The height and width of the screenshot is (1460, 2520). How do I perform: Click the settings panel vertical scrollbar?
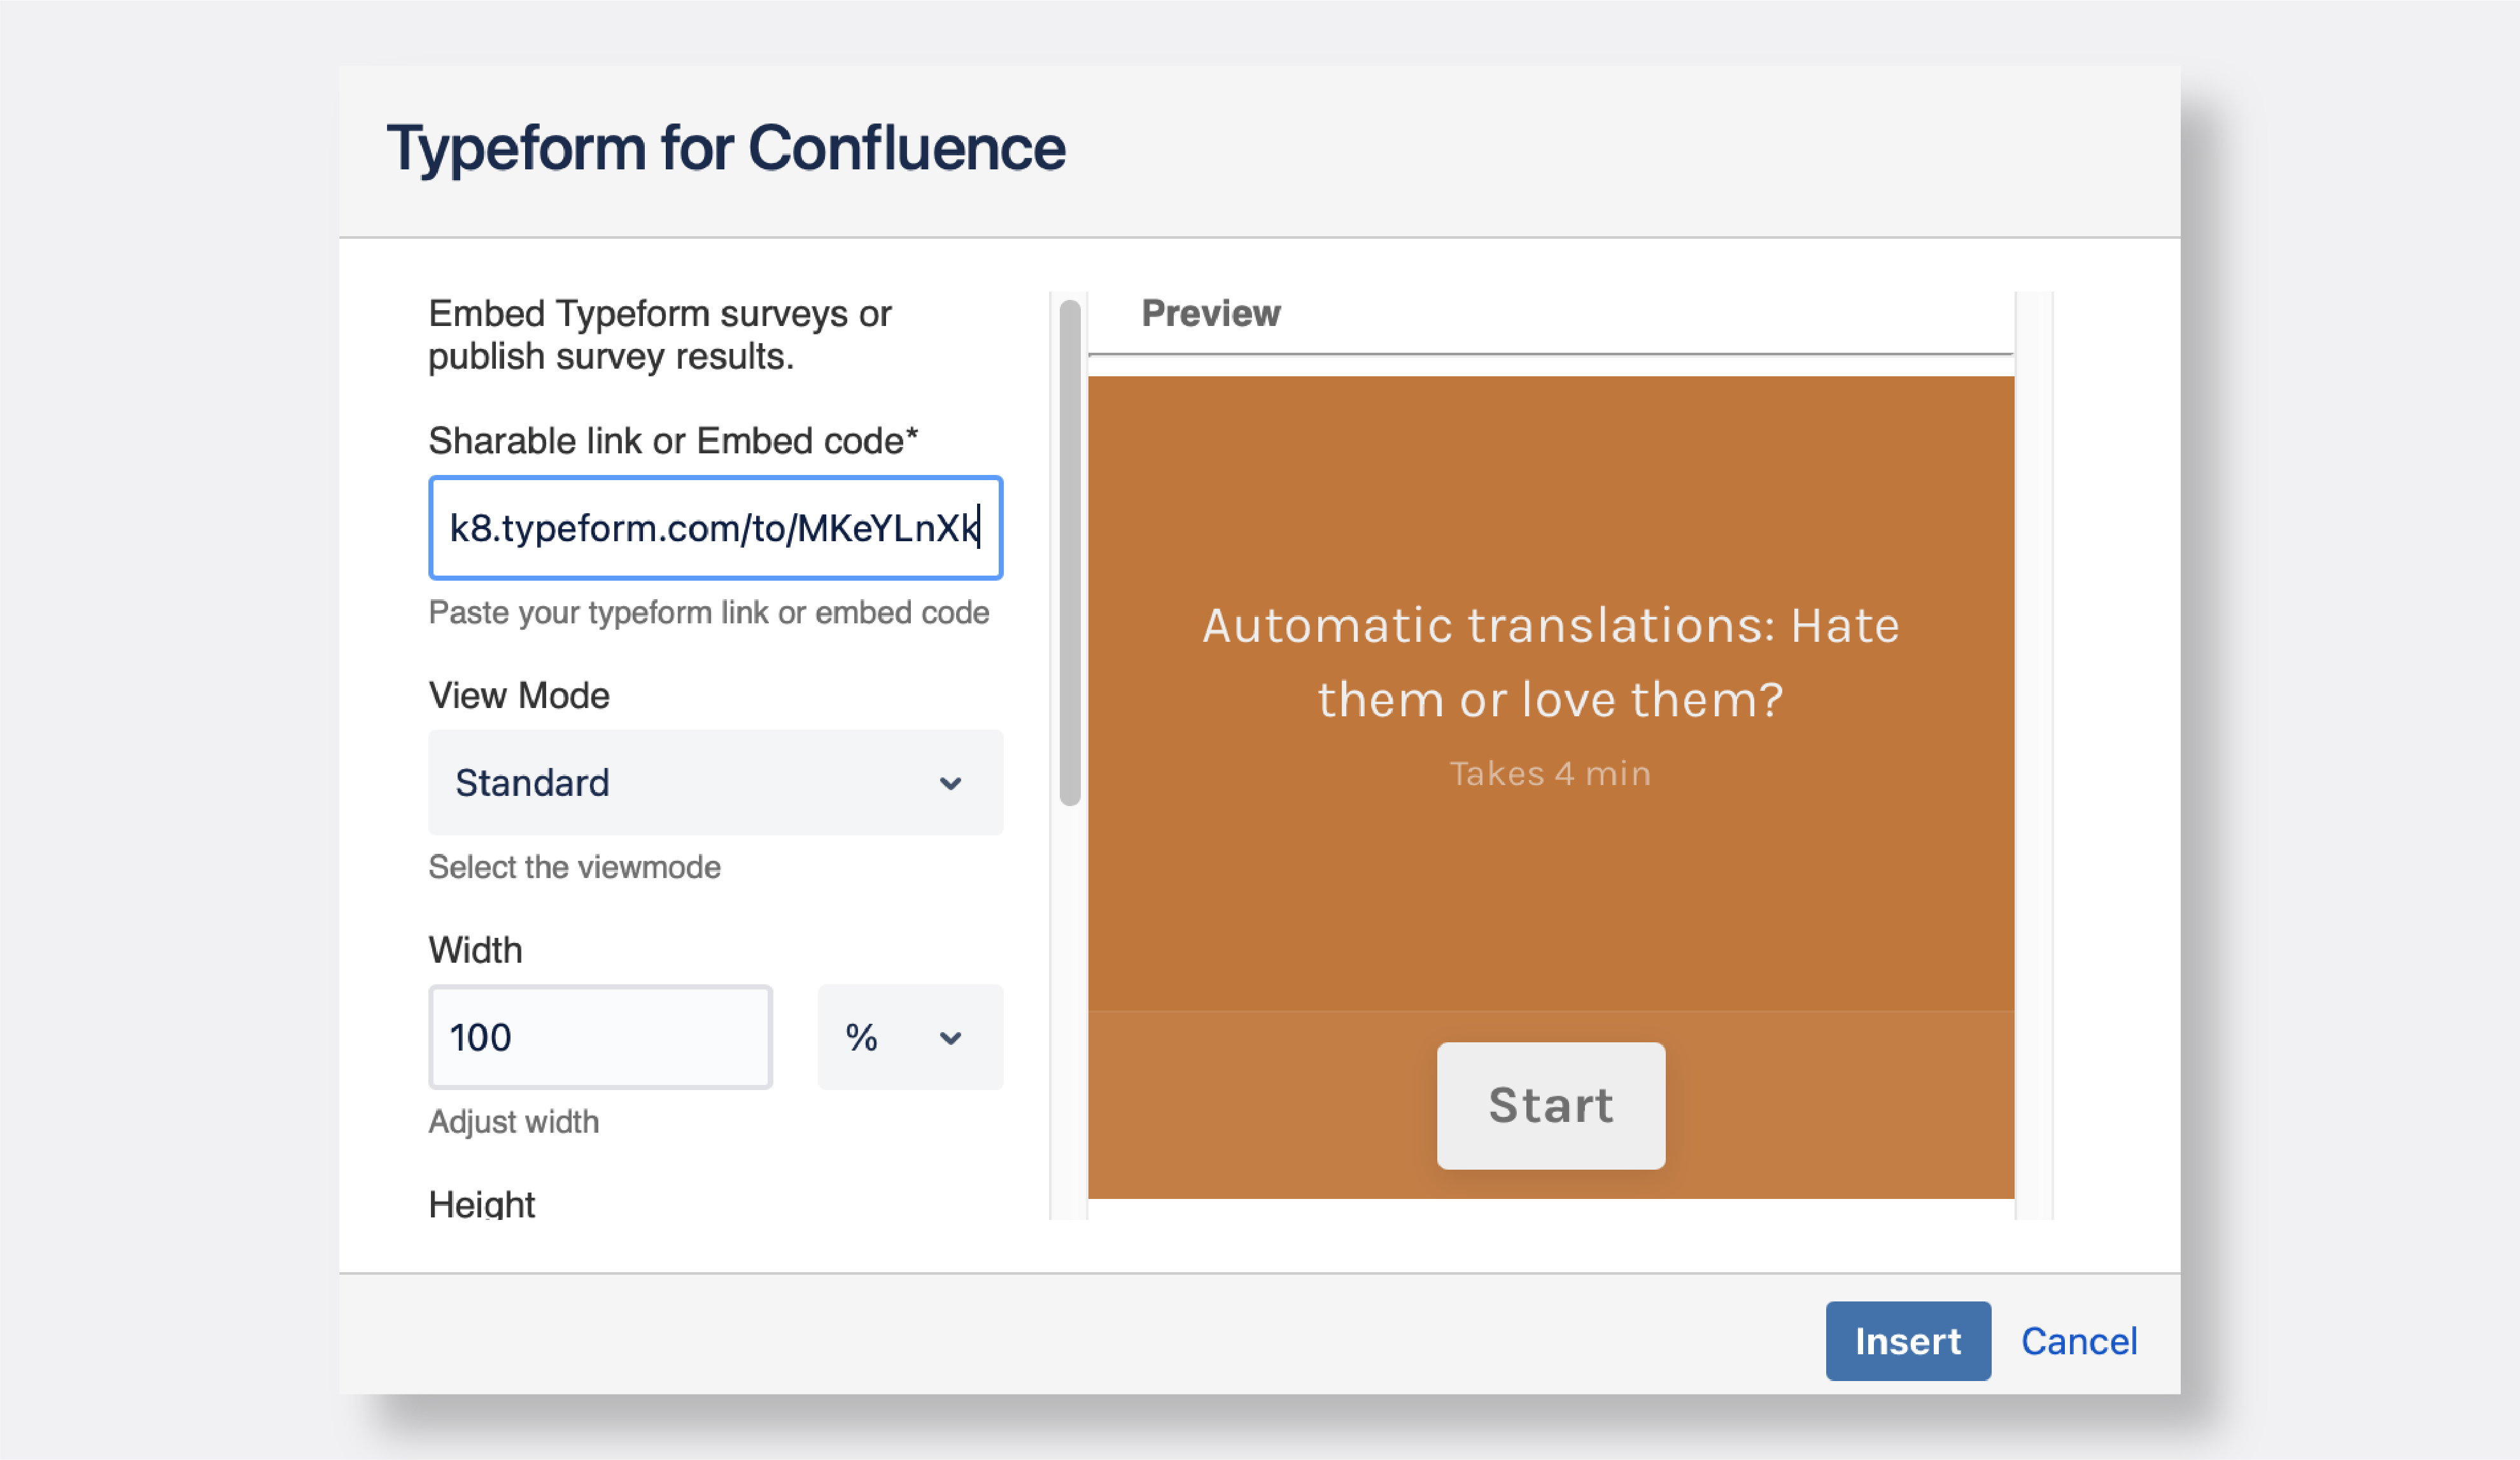(1070, 552)
